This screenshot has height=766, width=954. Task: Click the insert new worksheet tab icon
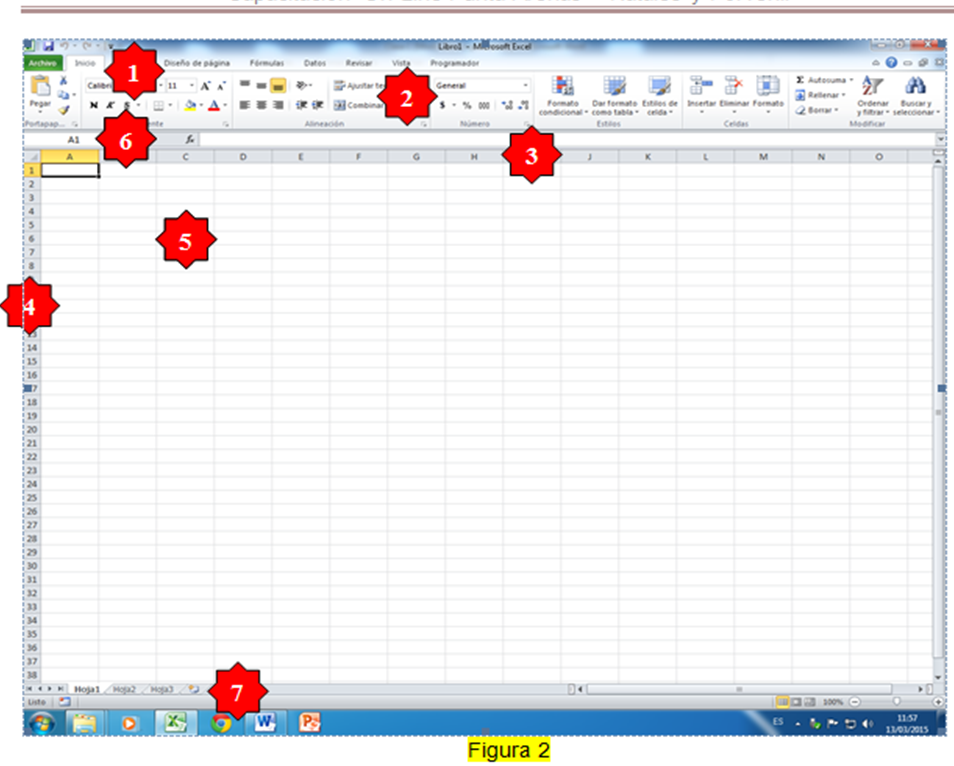193,689
